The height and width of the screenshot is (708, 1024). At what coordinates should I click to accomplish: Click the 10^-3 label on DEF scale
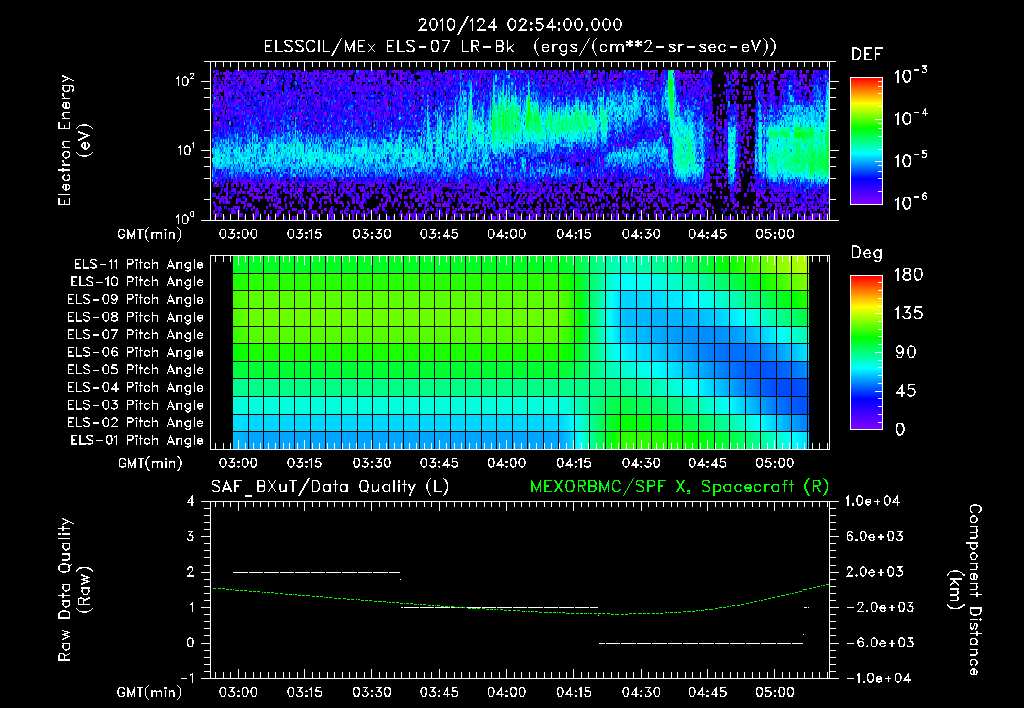[910, 76]
